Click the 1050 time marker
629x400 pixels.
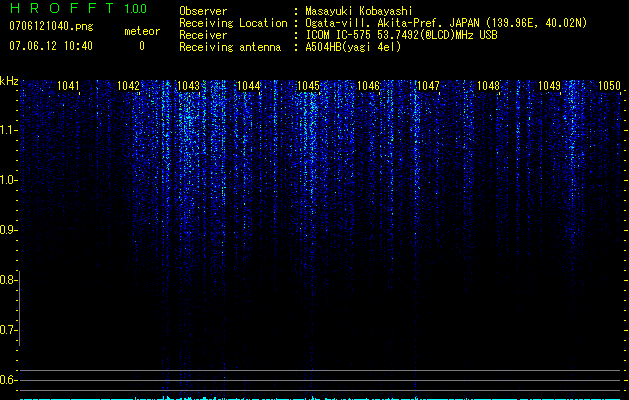pyautogui.click(x=609, y=85)
